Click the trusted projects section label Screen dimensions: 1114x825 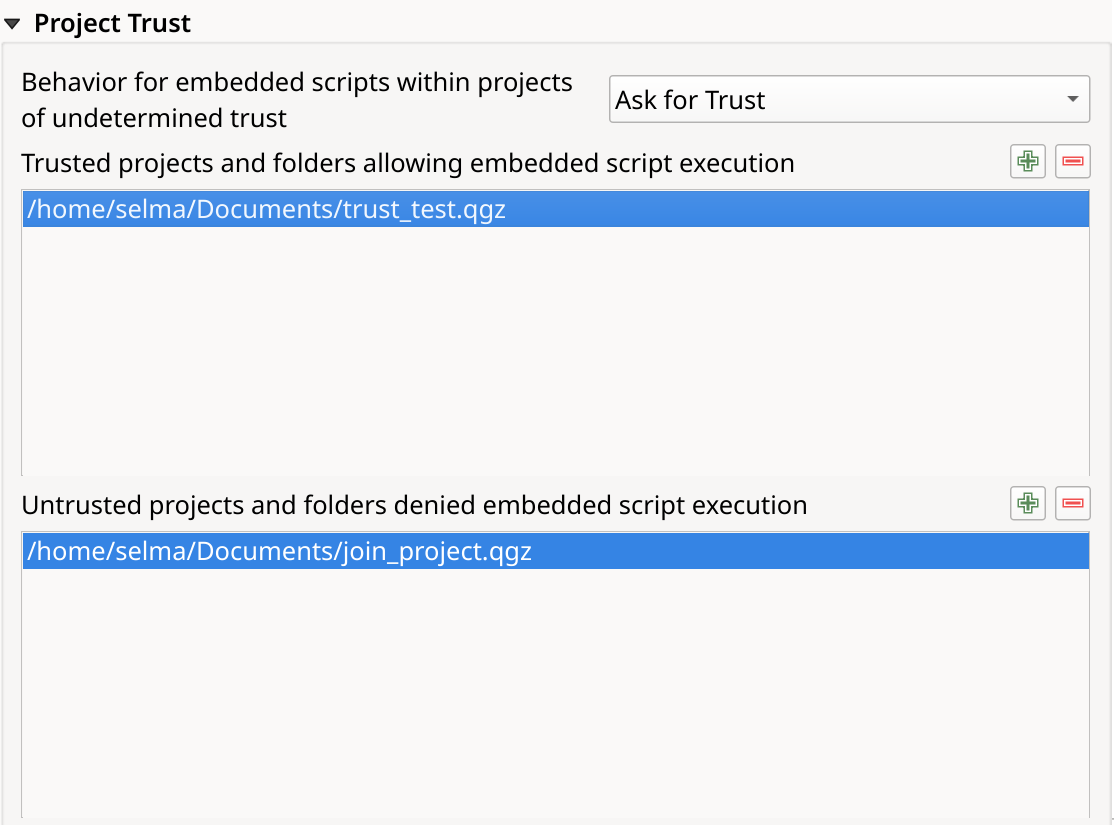pyautogui.click(x=410, y=163)
